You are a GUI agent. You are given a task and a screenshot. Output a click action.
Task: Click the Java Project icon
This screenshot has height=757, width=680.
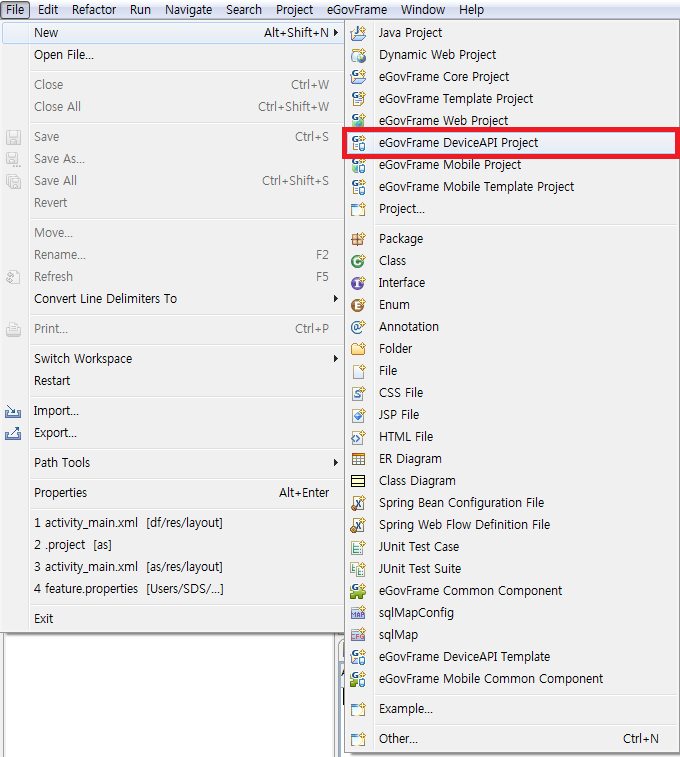point(359,33)
